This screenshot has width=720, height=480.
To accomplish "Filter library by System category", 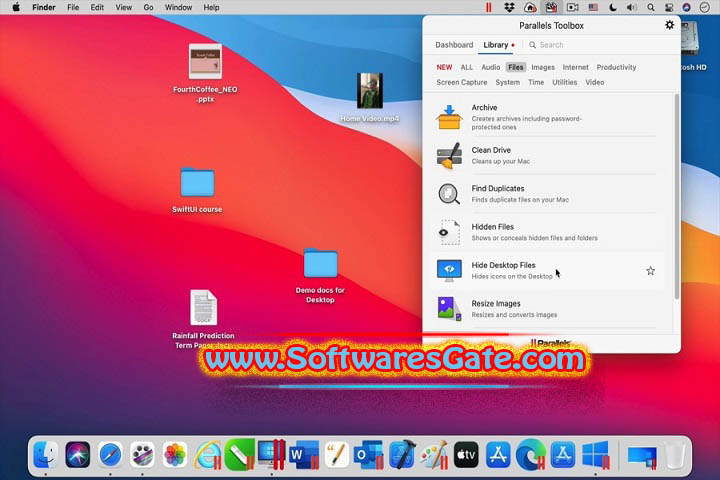I will point(507,82).
